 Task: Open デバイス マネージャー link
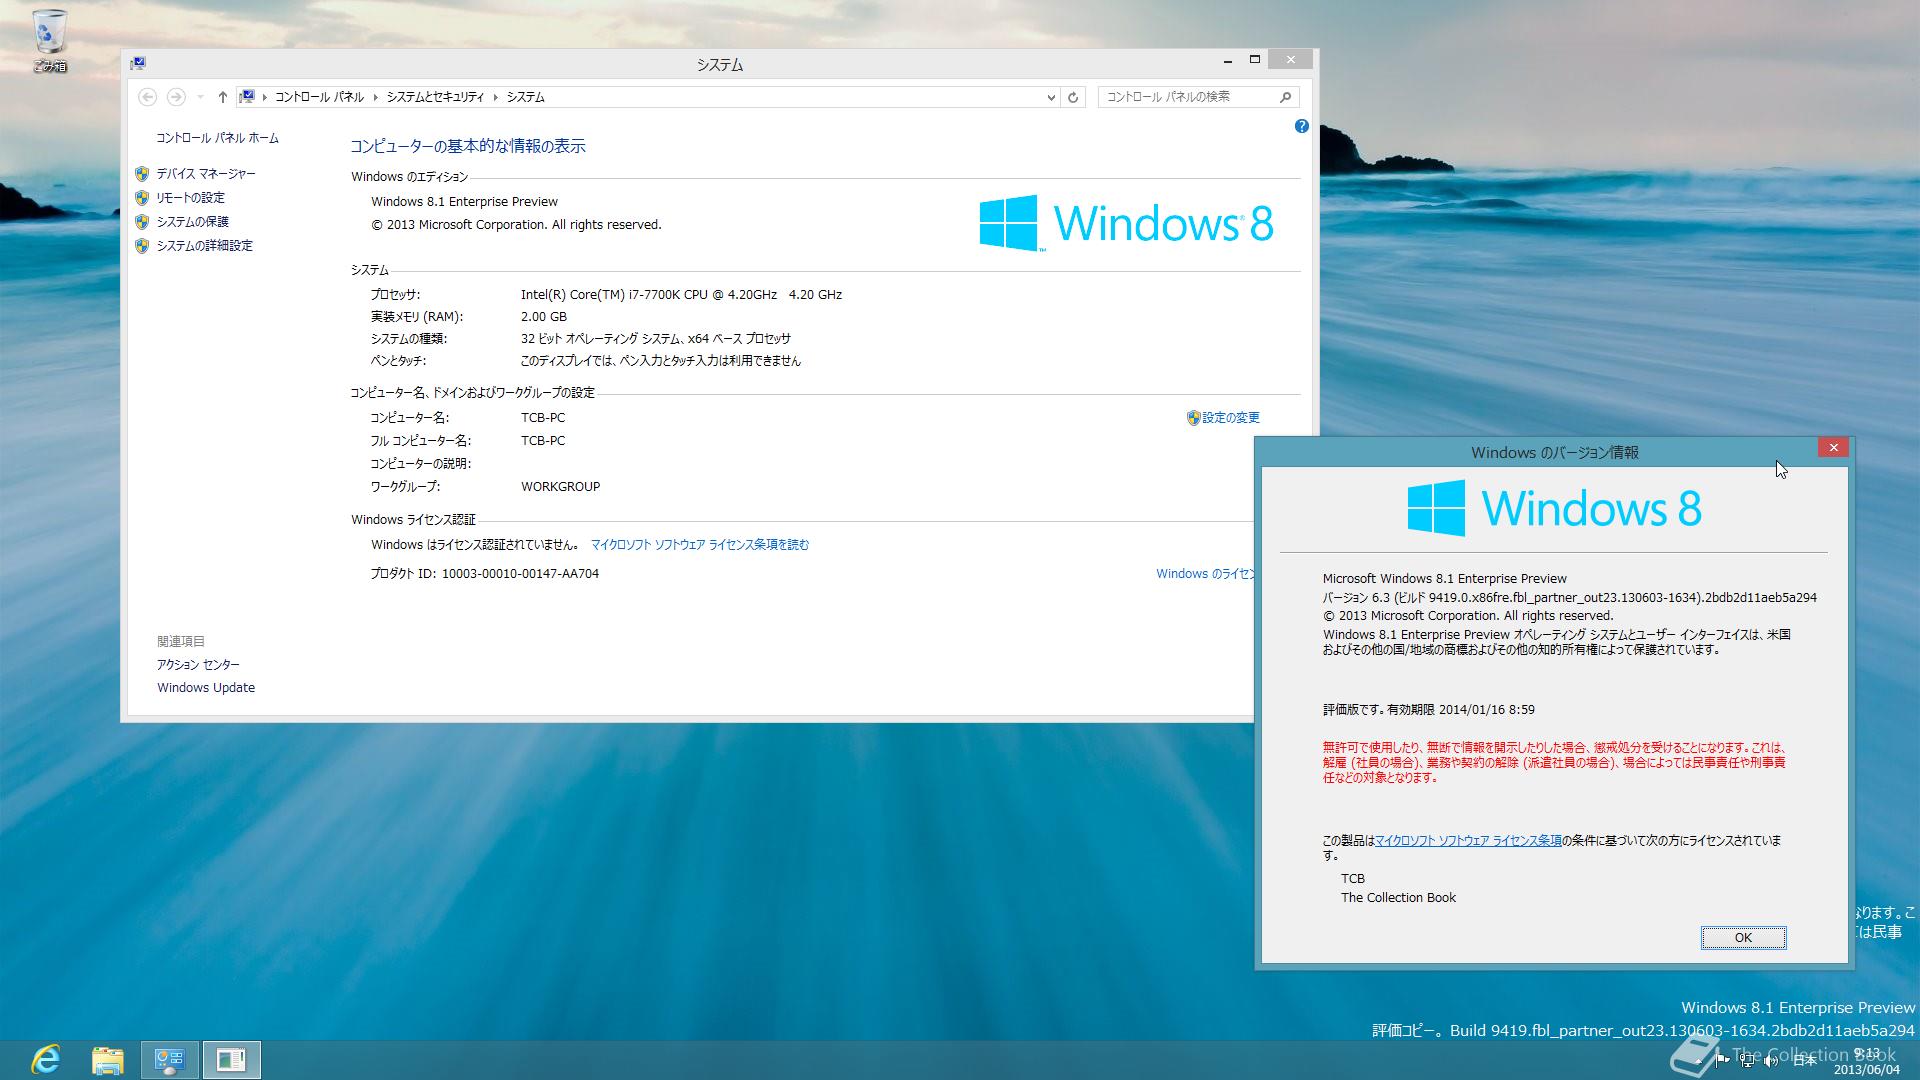205,174
